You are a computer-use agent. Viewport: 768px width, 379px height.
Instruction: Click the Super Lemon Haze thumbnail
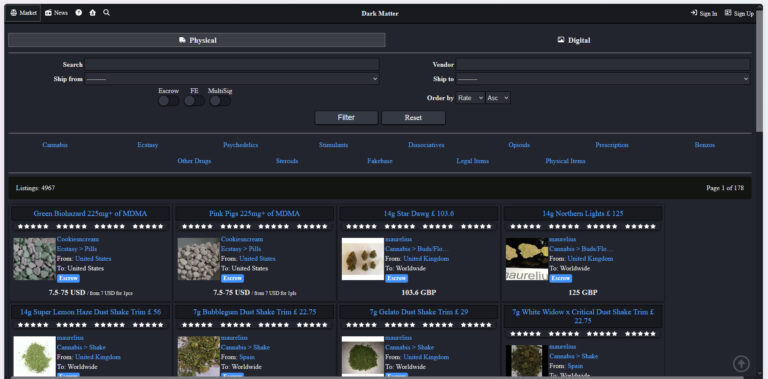pyautogui.click(x=34, y=356)
